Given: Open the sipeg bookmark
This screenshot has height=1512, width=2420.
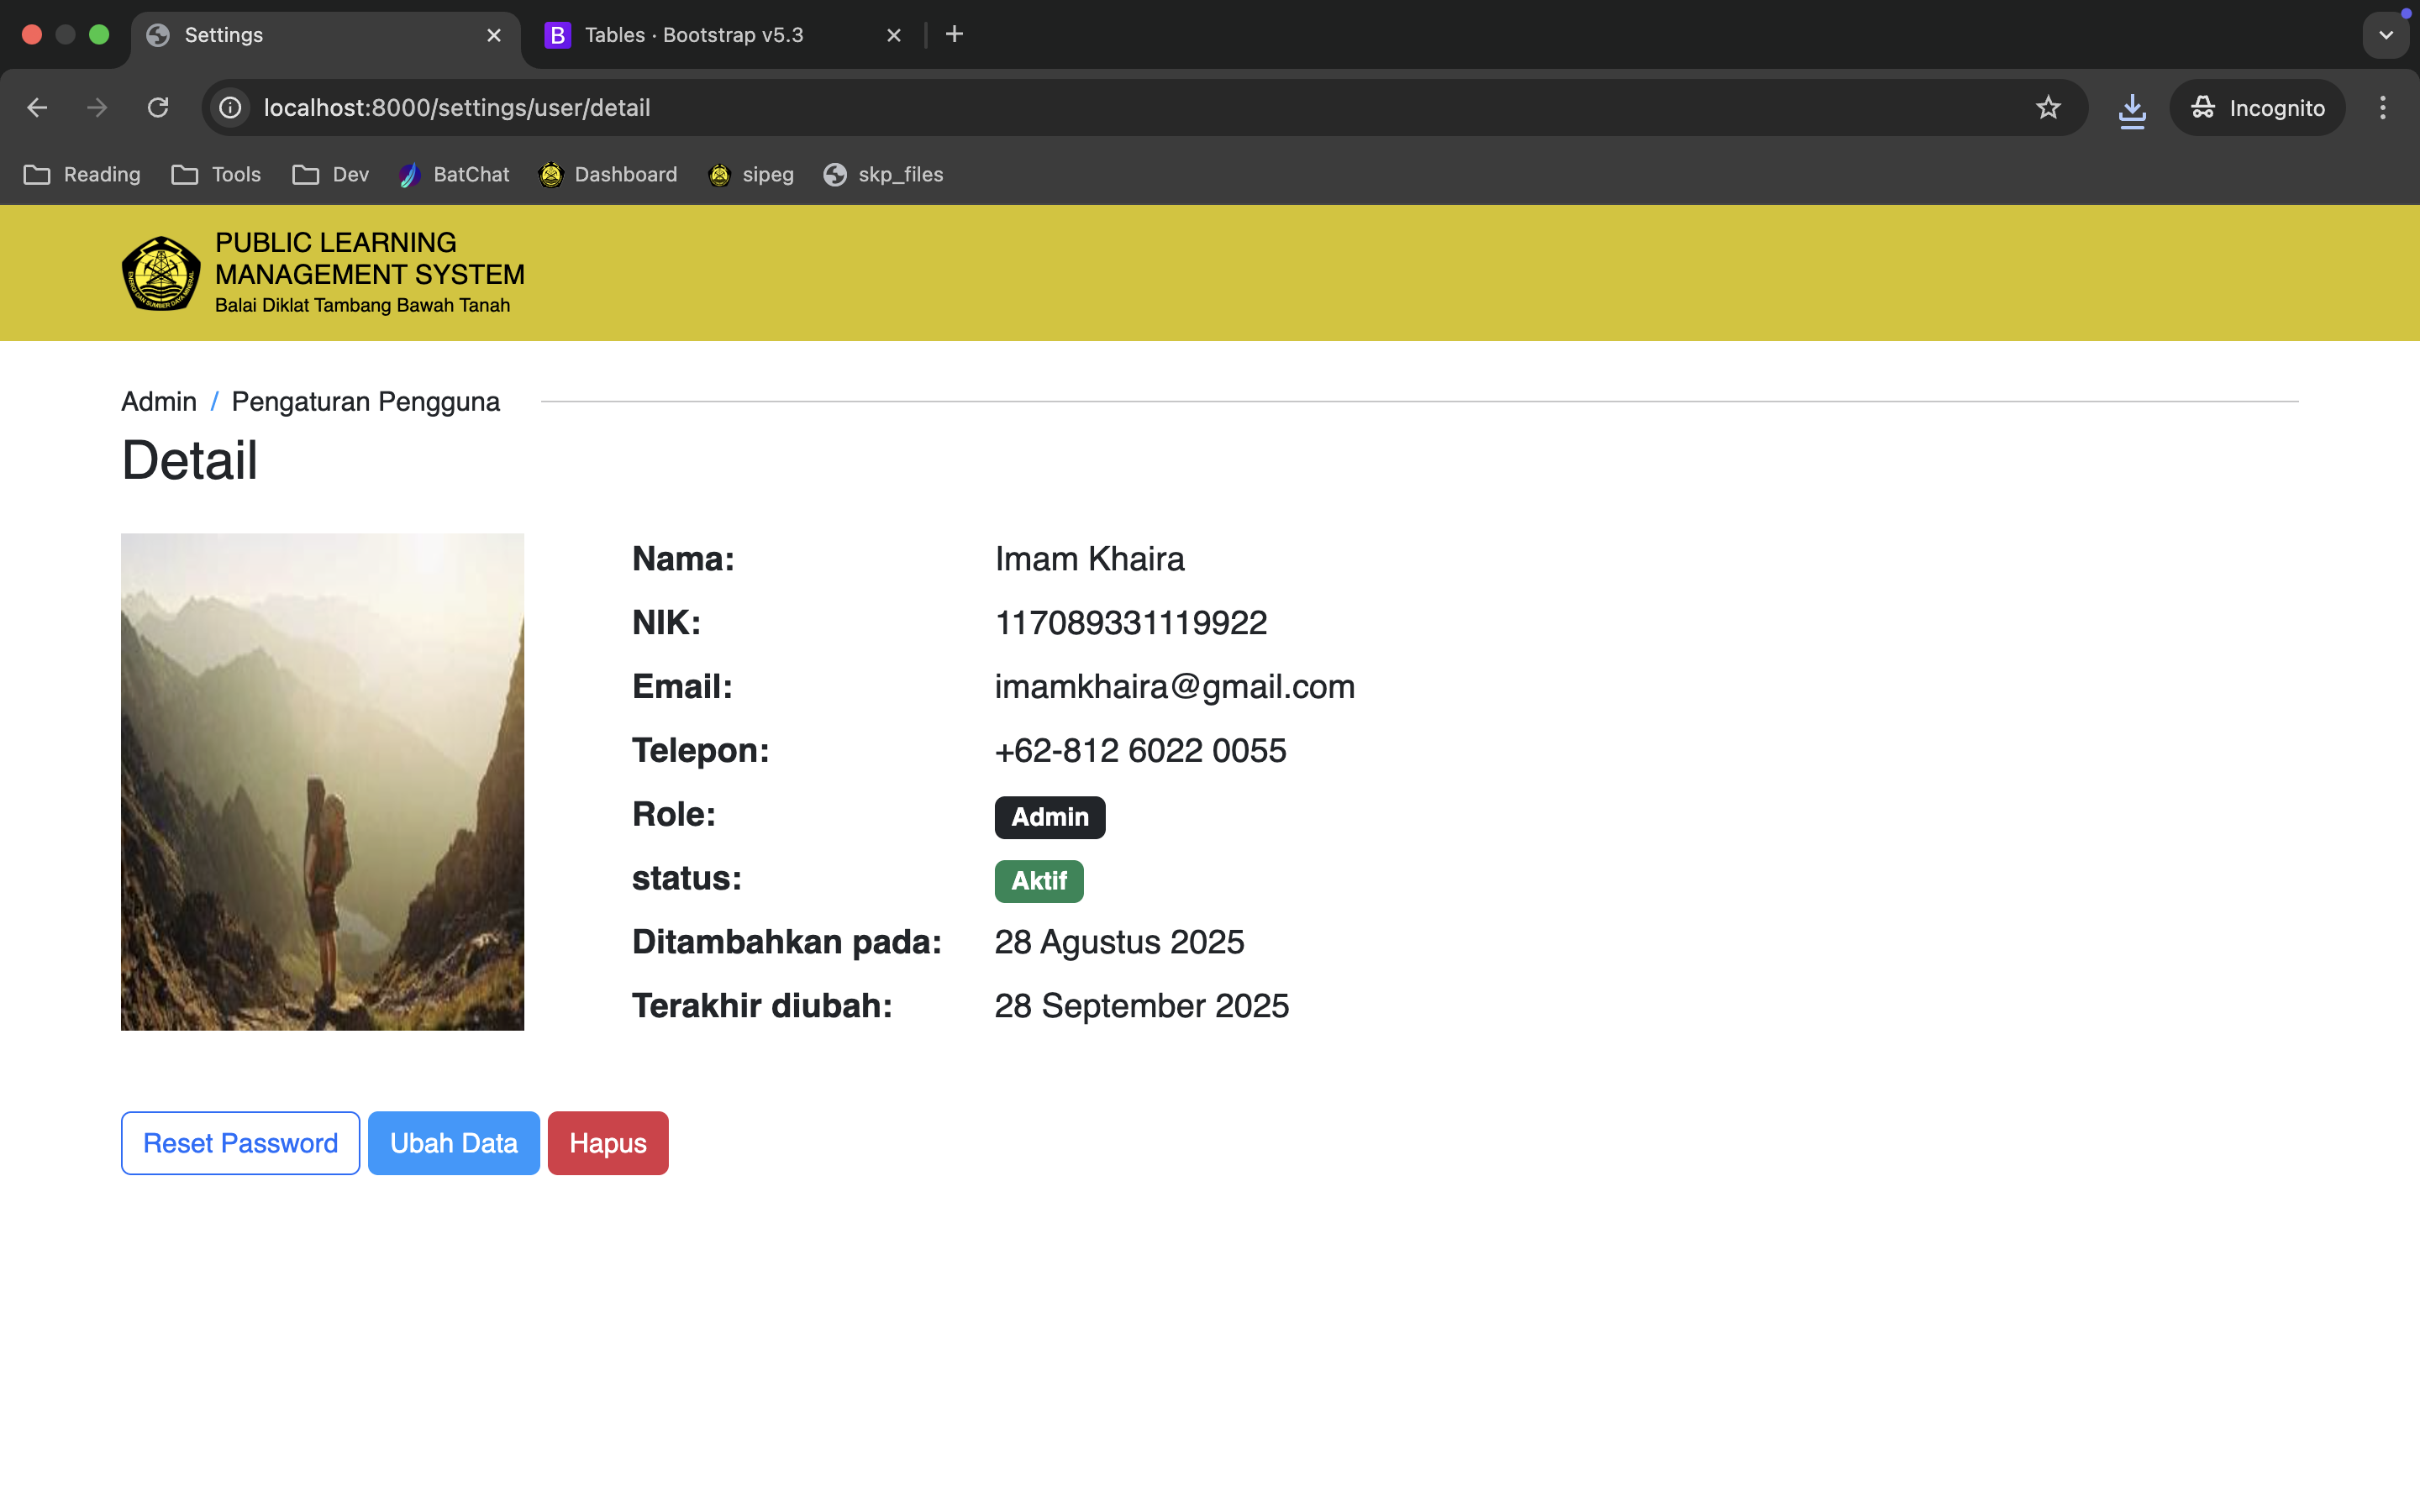Looking at the screenshot, I should (751, 175).
